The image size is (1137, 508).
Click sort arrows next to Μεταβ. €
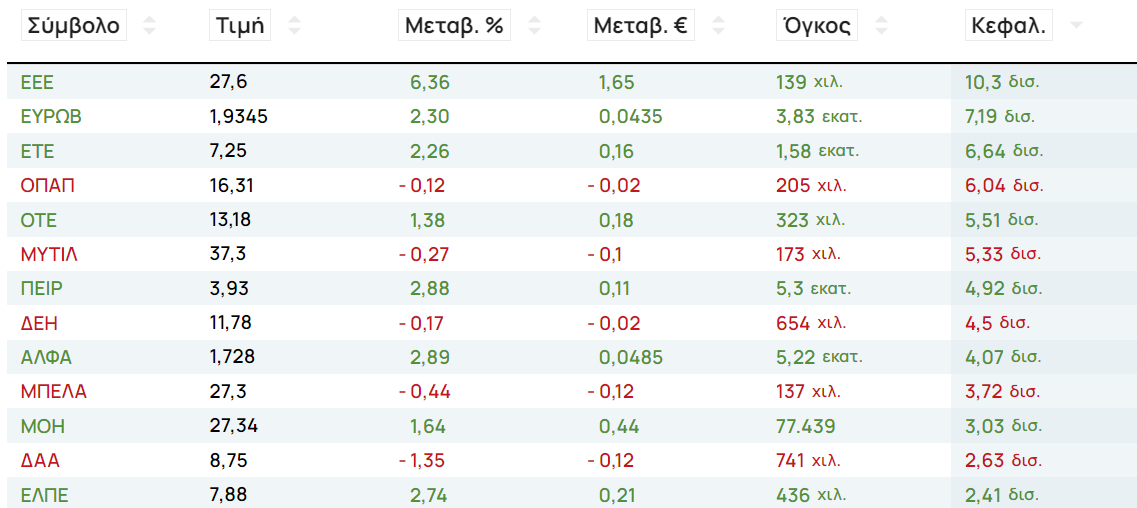(718, 27)
